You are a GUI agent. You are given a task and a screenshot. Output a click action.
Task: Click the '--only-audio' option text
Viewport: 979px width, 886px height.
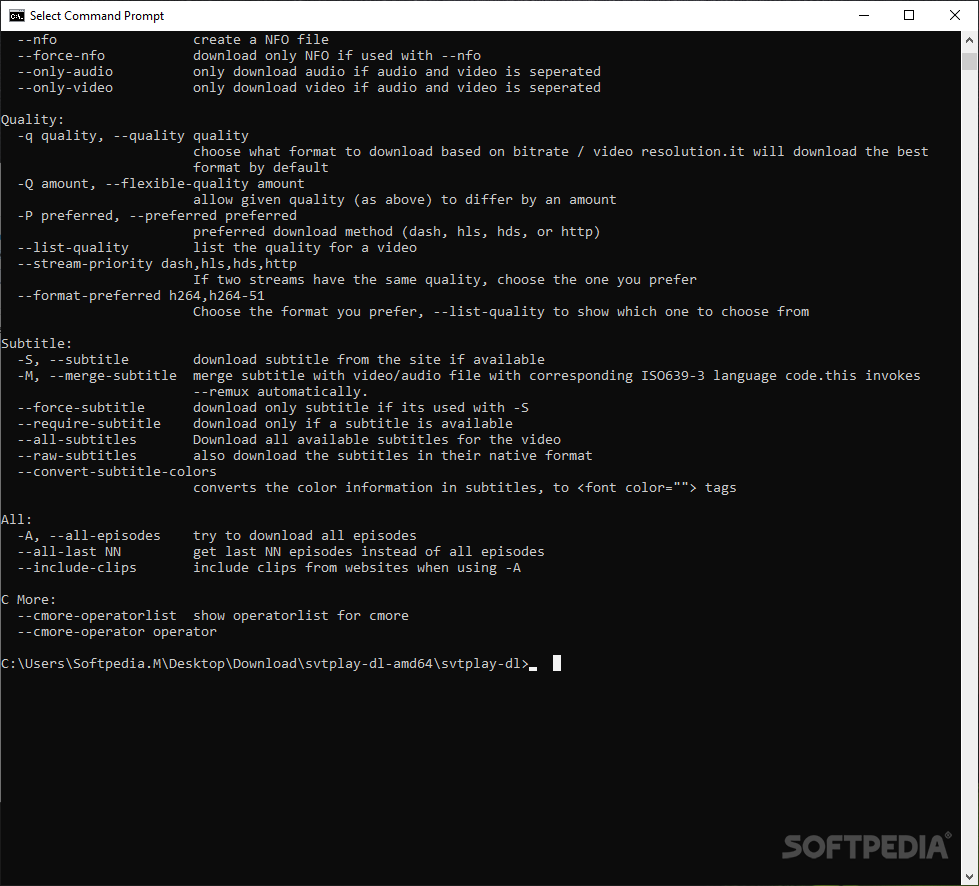[65, 72]
